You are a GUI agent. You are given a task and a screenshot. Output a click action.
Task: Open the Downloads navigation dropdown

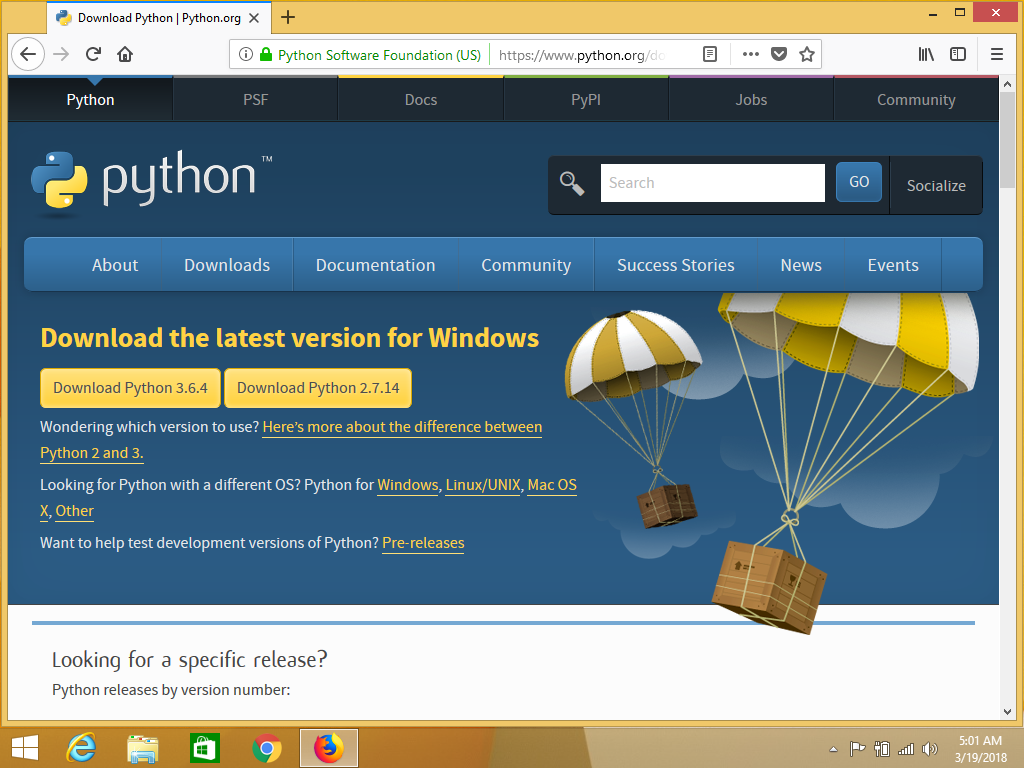pos(226,264)
